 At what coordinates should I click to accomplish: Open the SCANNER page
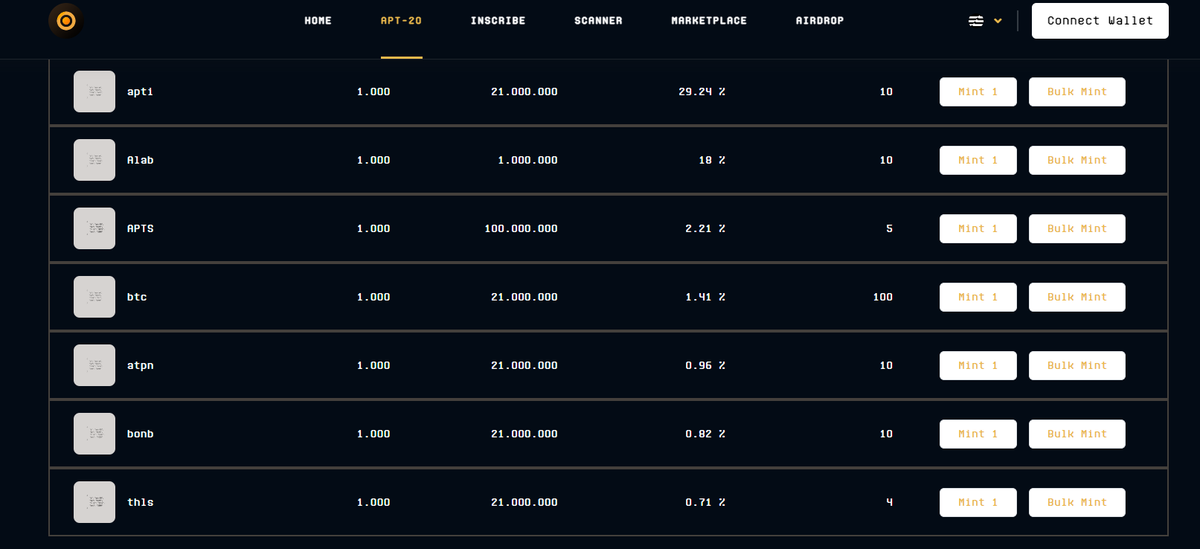coord(598,21)
